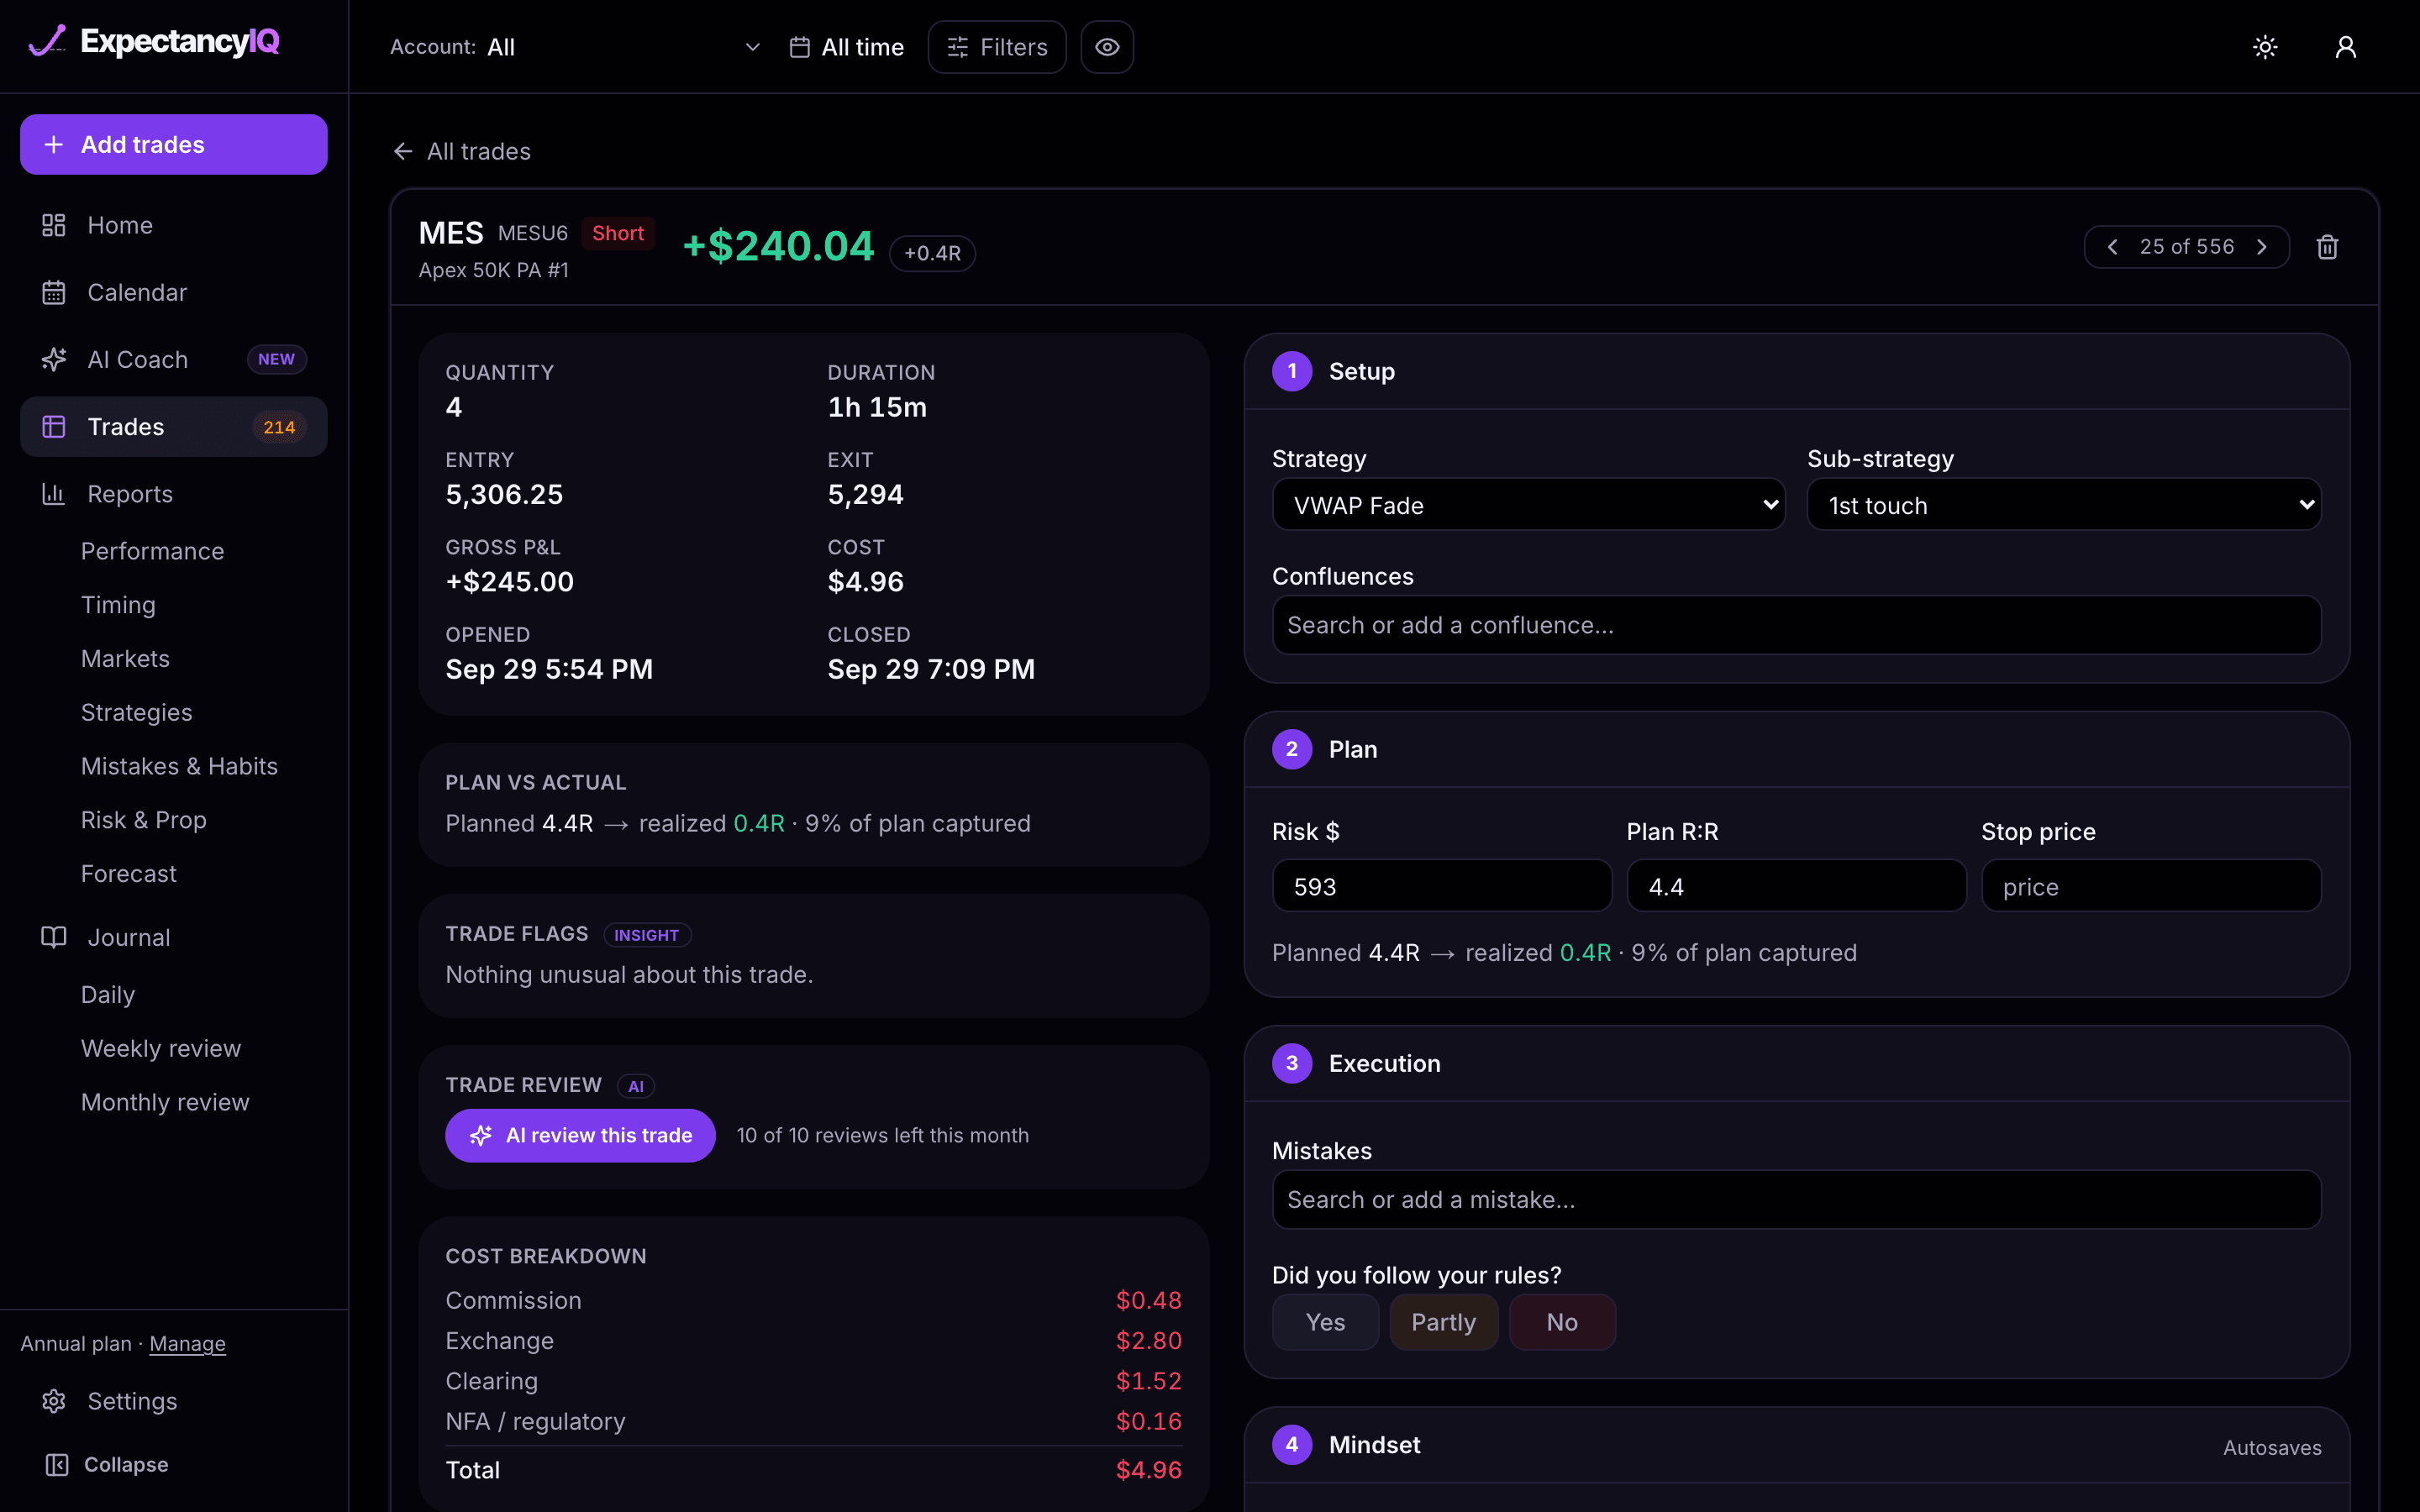The width and height of the screenshot is (2420, 1512).
Task: Open AI Coach in the sidebar
Action: 173,359
